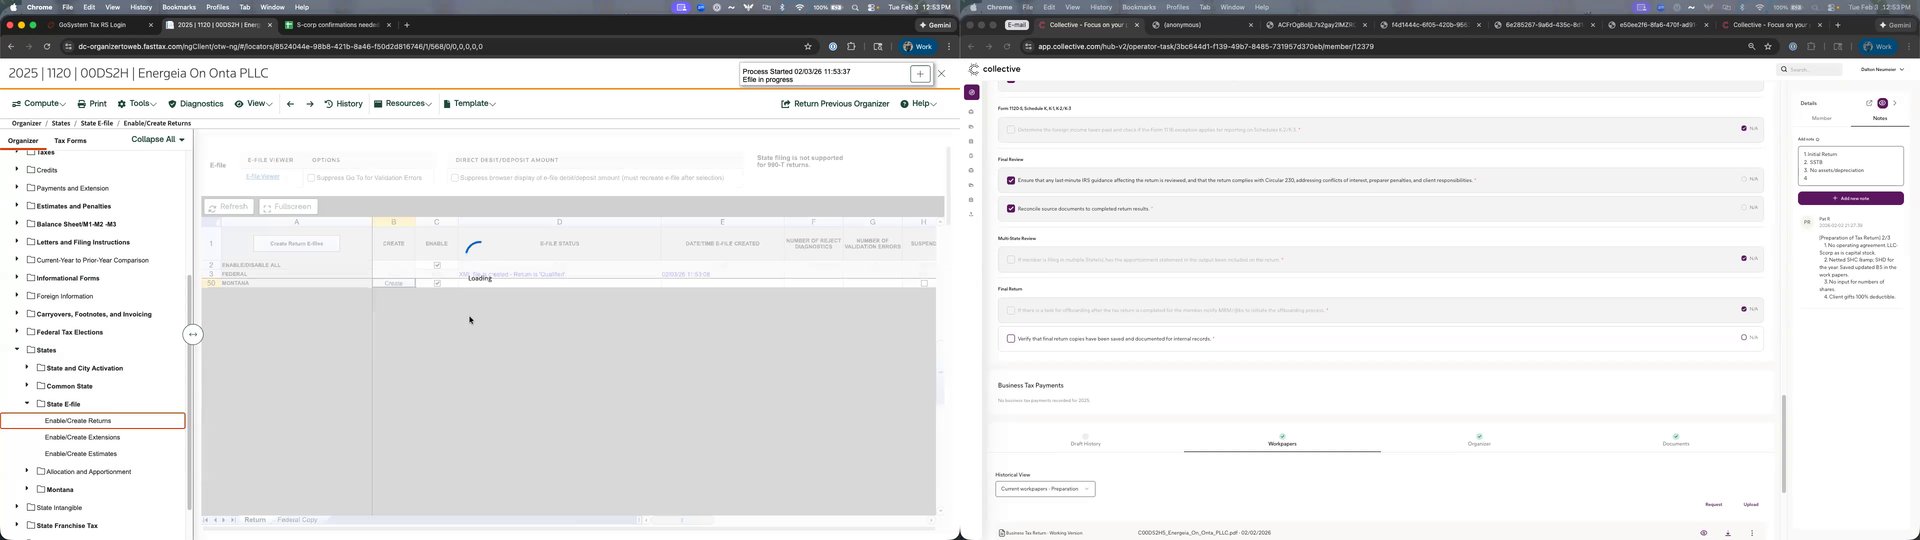Image resolution: width=1920 pixels, height=540 pixels.
Task: Close the return with the X icon
Action: click(941, 73)
